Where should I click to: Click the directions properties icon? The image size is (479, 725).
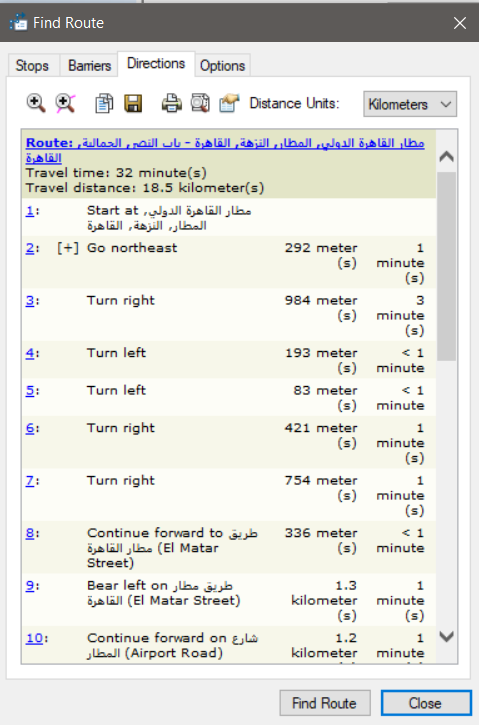[x=229, y=104]
